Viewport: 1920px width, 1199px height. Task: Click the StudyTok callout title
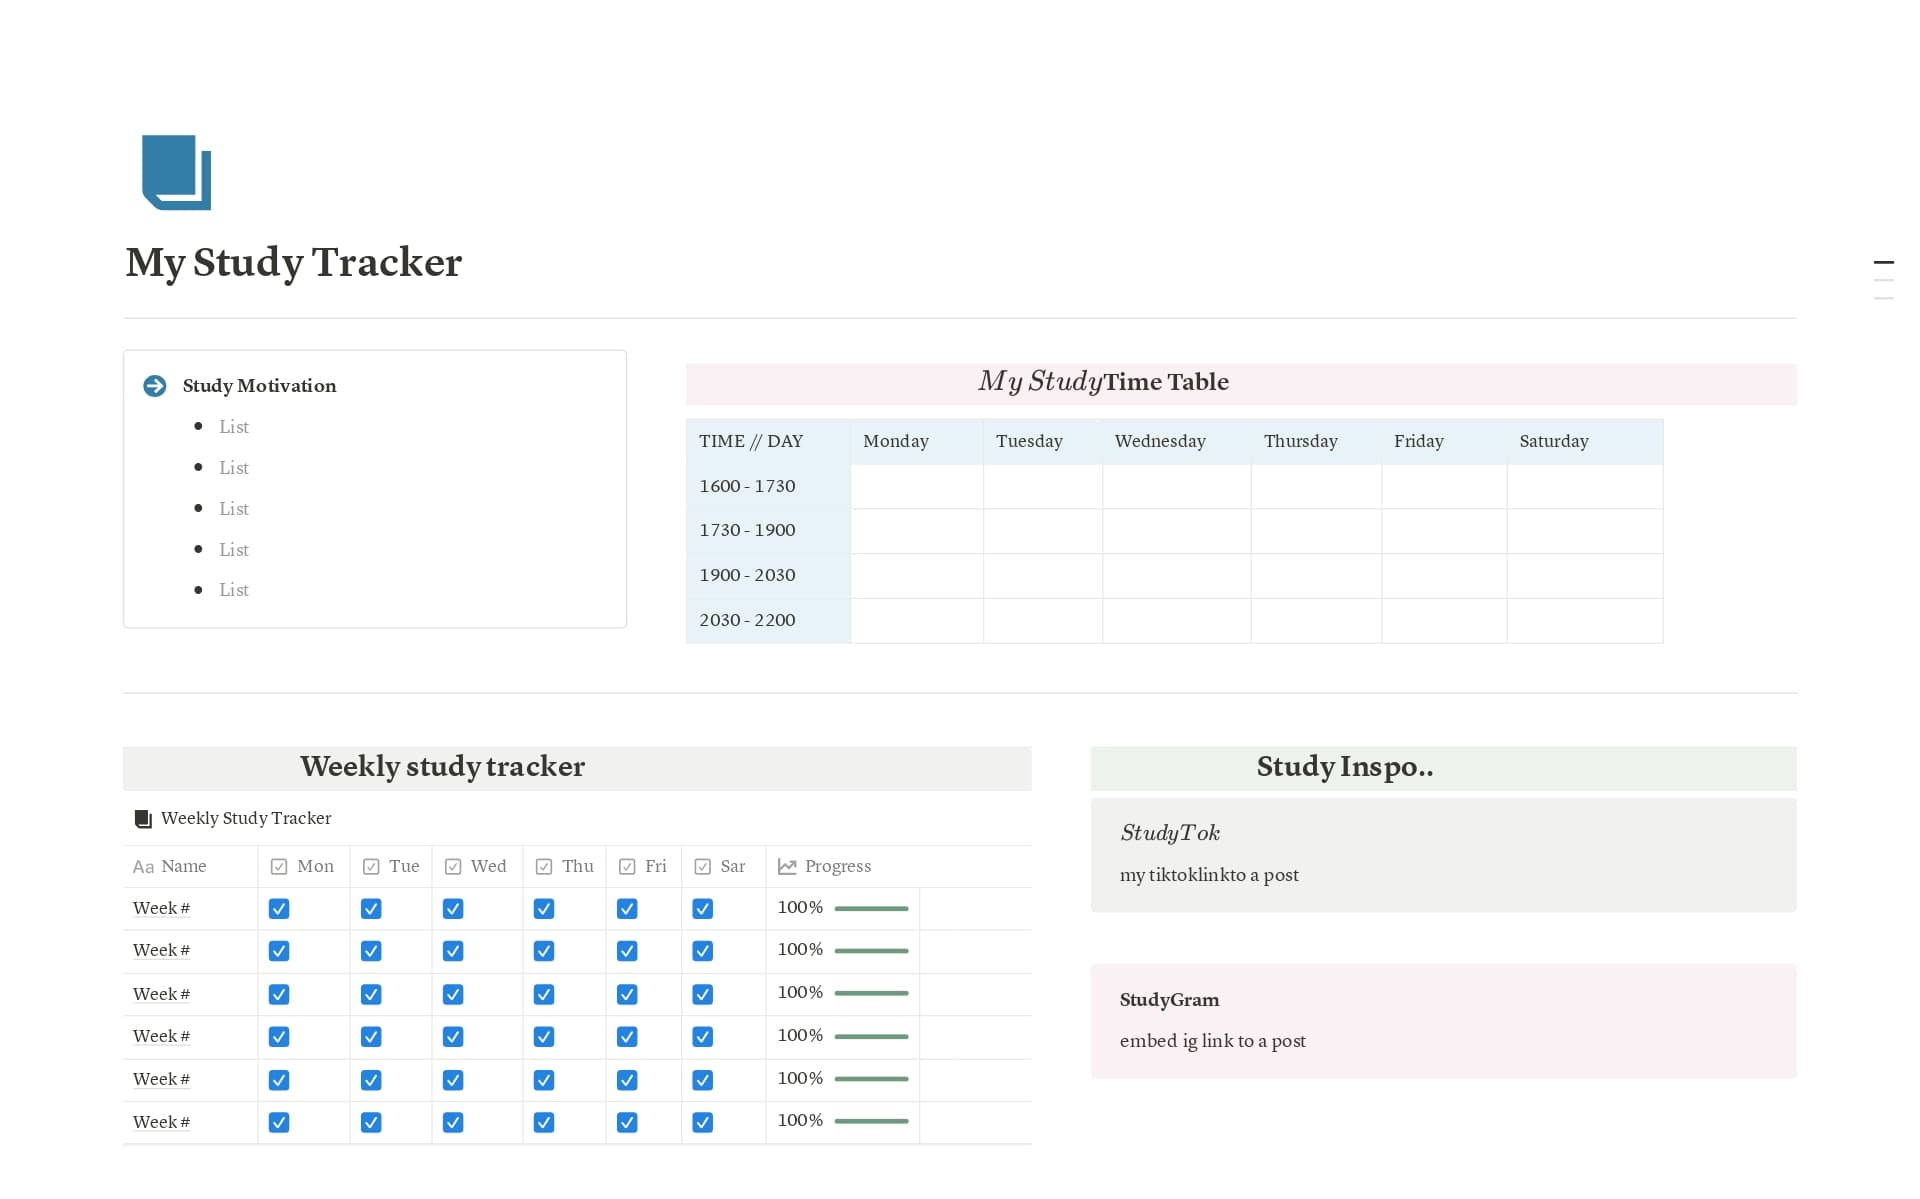click(x=1170, y=833)
